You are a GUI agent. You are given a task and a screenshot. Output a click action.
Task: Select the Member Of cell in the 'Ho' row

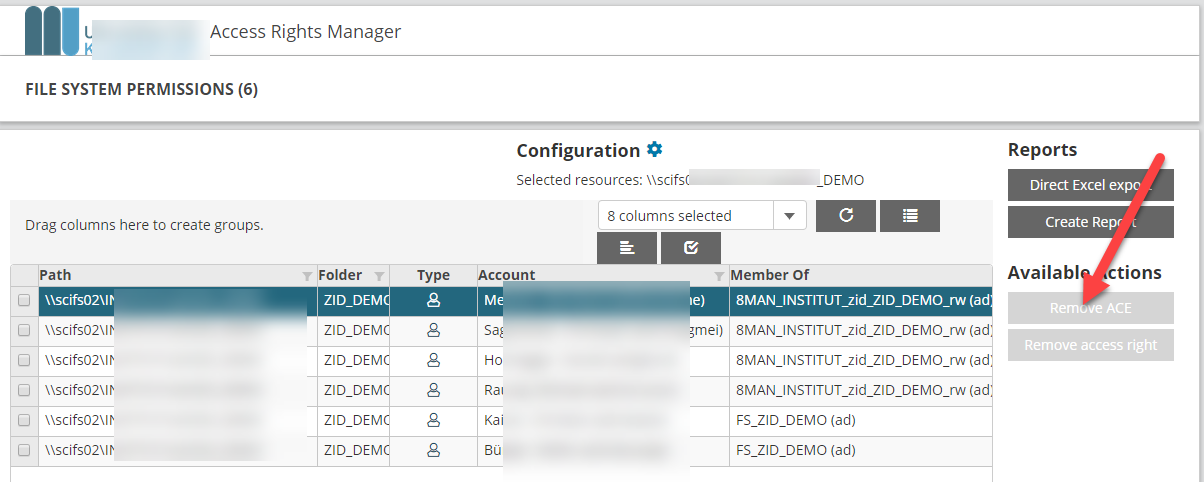pos(861,360)
